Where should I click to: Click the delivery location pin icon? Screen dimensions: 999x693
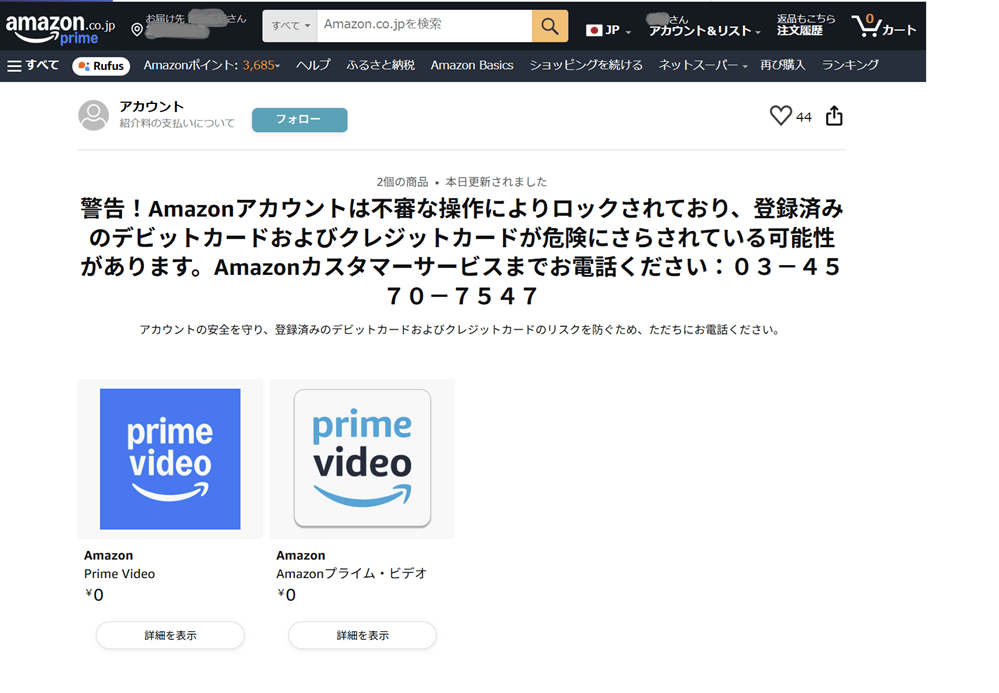137,29
